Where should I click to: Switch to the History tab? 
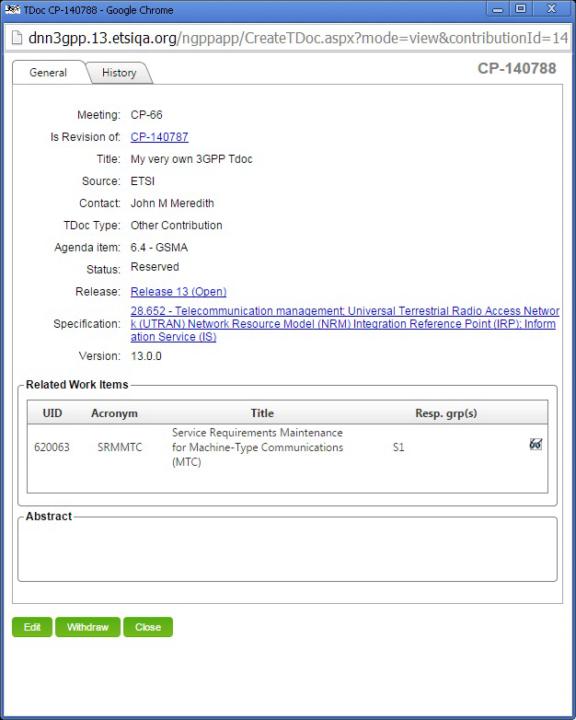click(119, 73)
